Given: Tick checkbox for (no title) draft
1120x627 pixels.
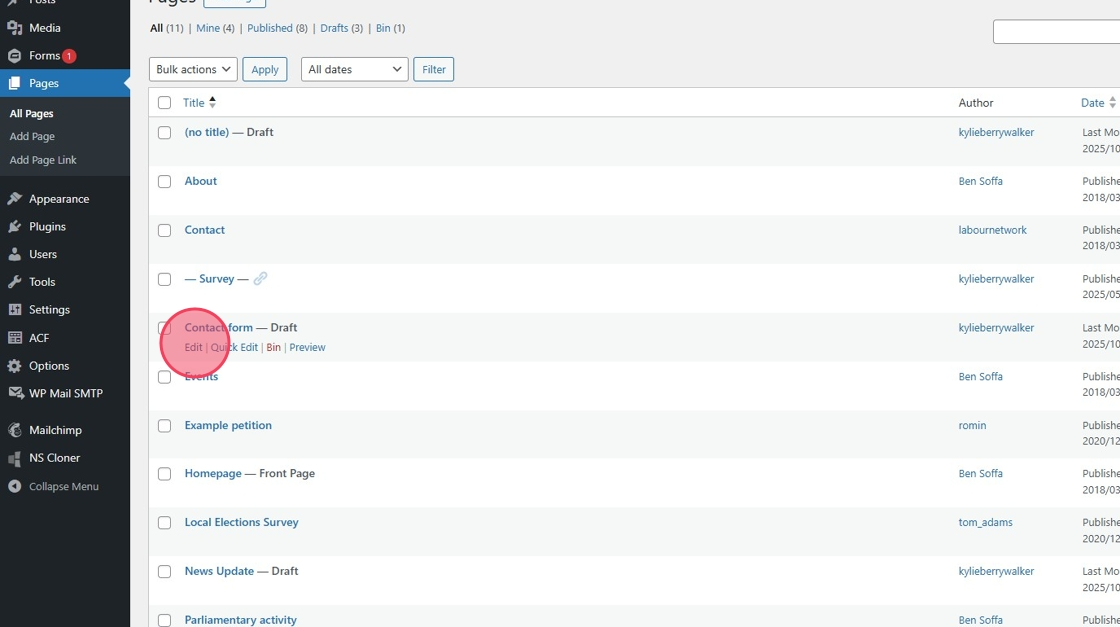Looking at the screenshot, I should click(164, 133).
